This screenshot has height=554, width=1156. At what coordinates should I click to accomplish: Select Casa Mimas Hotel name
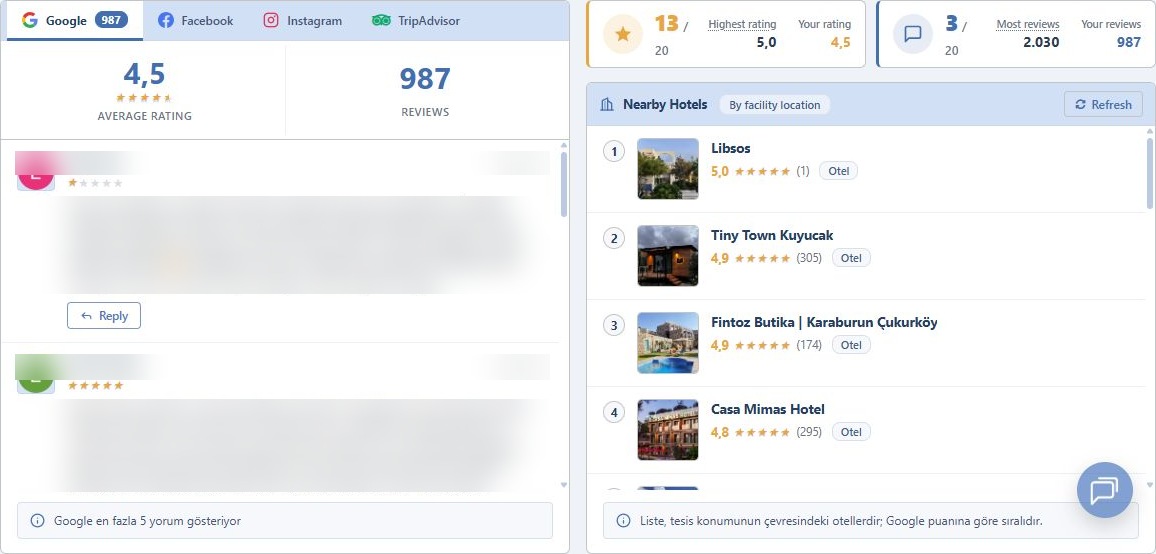click(767, 409)
